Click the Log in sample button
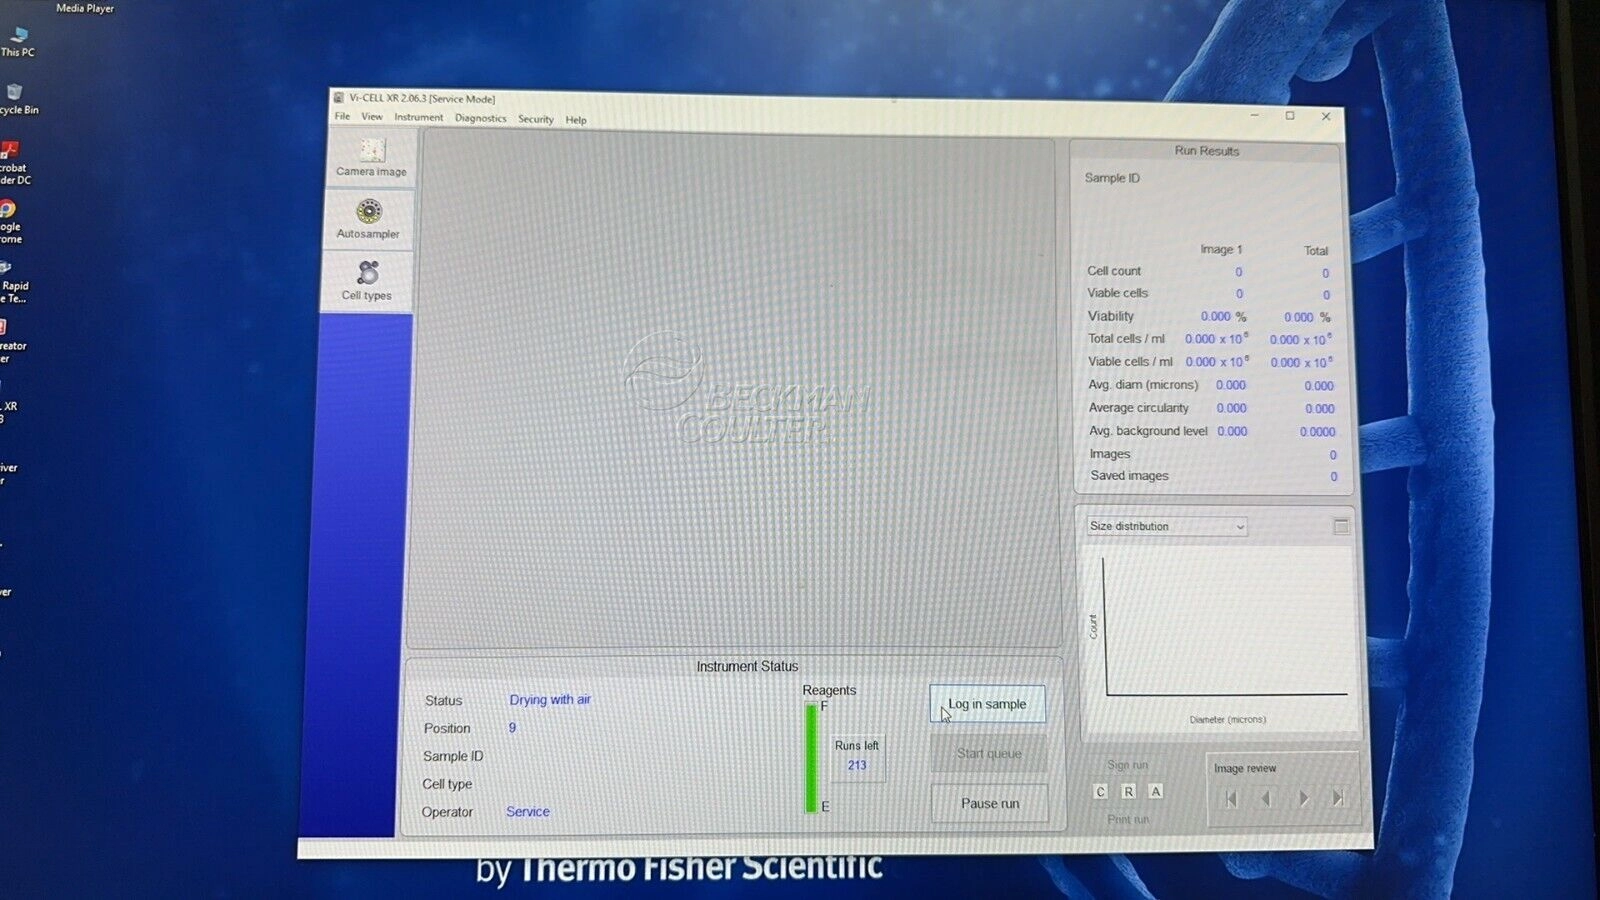Viewport: 1600px width, 900px height. [x=987, y=704]
